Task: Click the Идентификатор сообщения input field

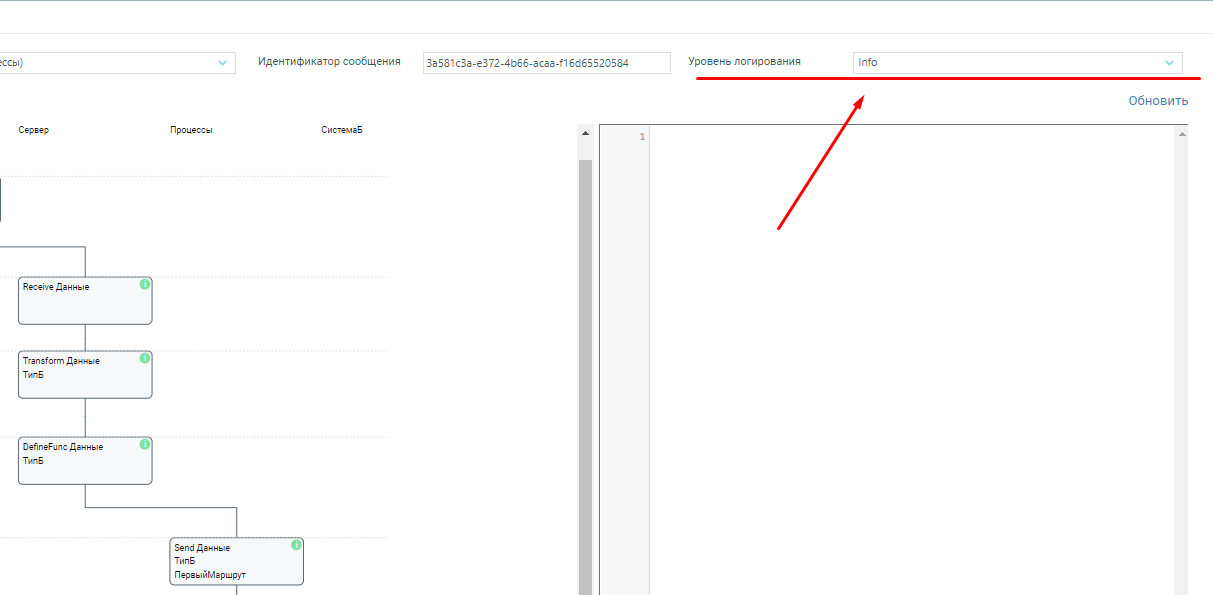Action: 546,63
